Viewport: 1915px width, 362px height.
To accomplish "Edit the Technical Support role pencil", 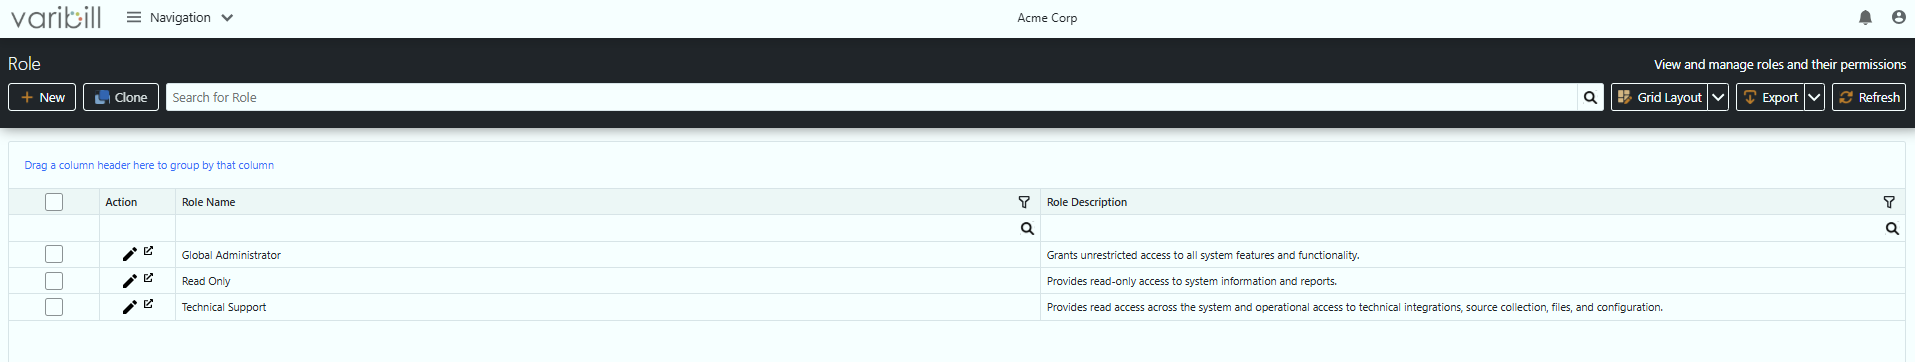I will [x=129, y=307].
